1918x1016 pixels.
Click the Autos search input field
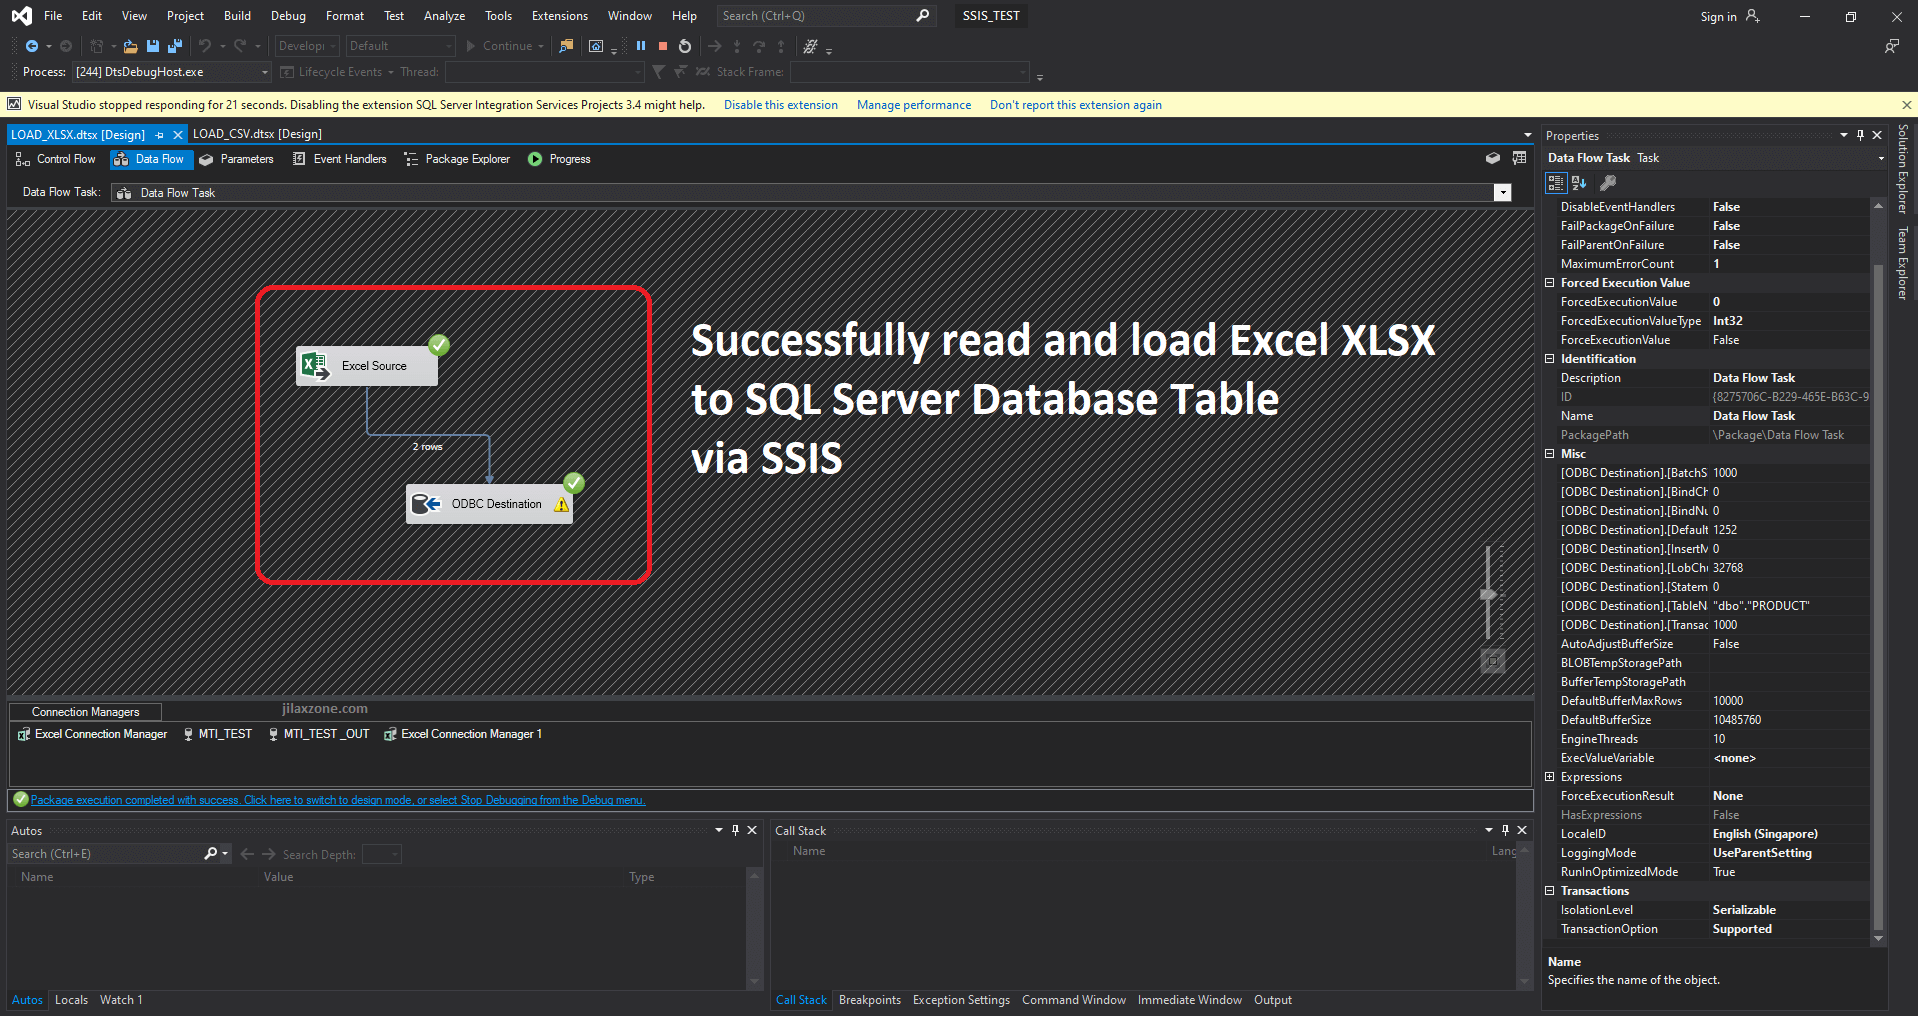[105, 854]
